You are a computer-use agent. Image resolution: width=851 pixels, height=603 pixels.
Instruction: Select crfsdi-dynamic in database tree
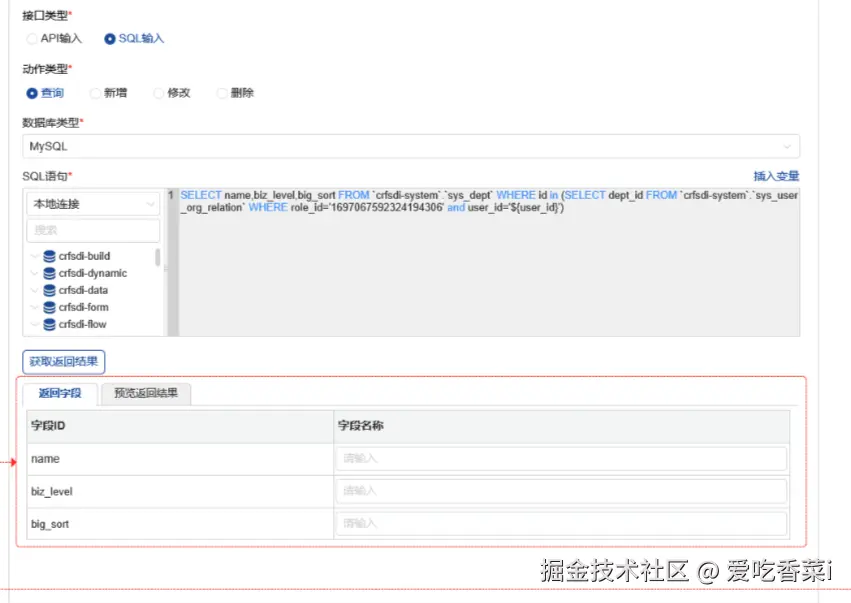(93, 273)
